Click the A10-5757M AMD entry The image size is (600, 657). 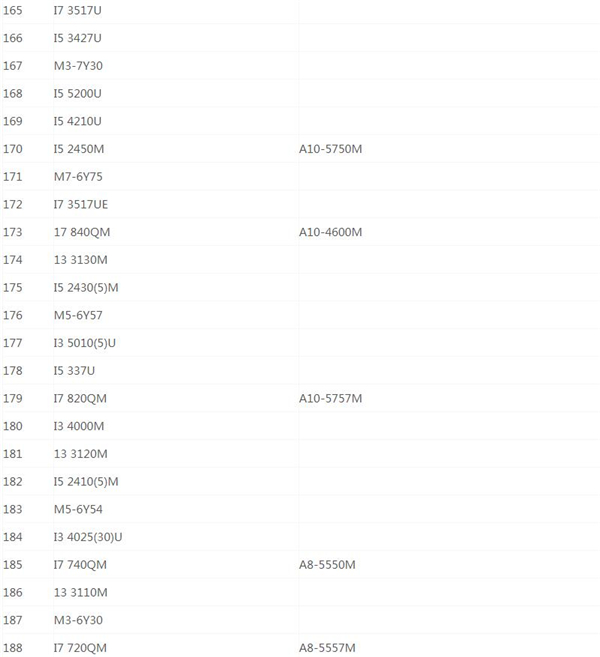click(330, 399)
